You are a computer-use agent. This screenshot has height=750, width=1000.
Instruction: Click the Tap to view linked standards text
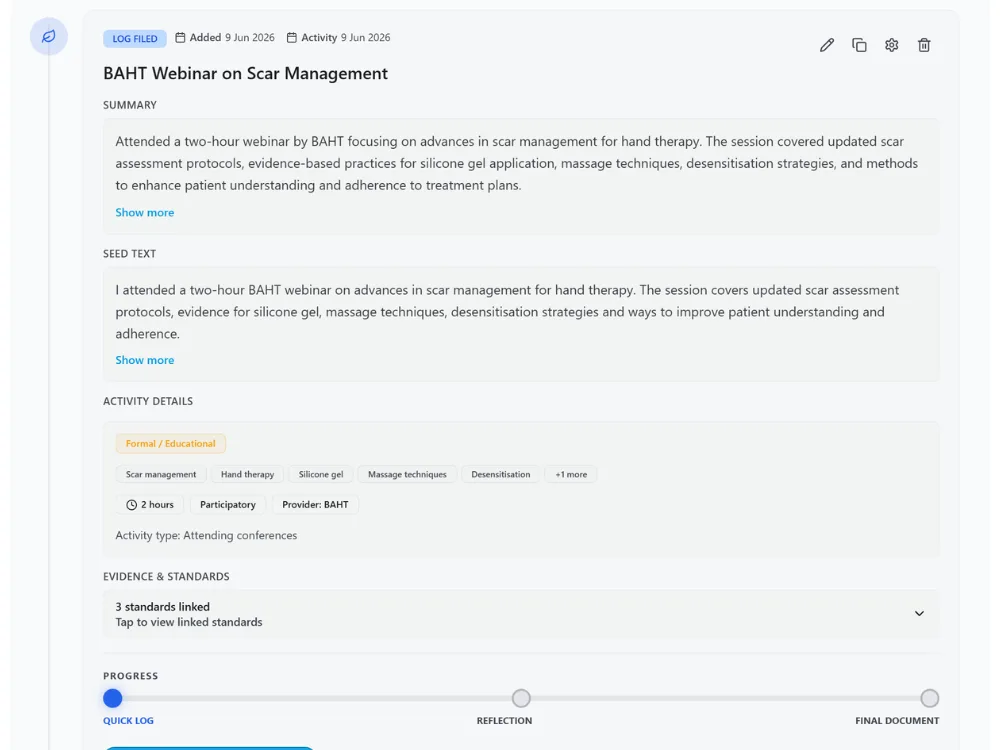click(x=189, y=622)
